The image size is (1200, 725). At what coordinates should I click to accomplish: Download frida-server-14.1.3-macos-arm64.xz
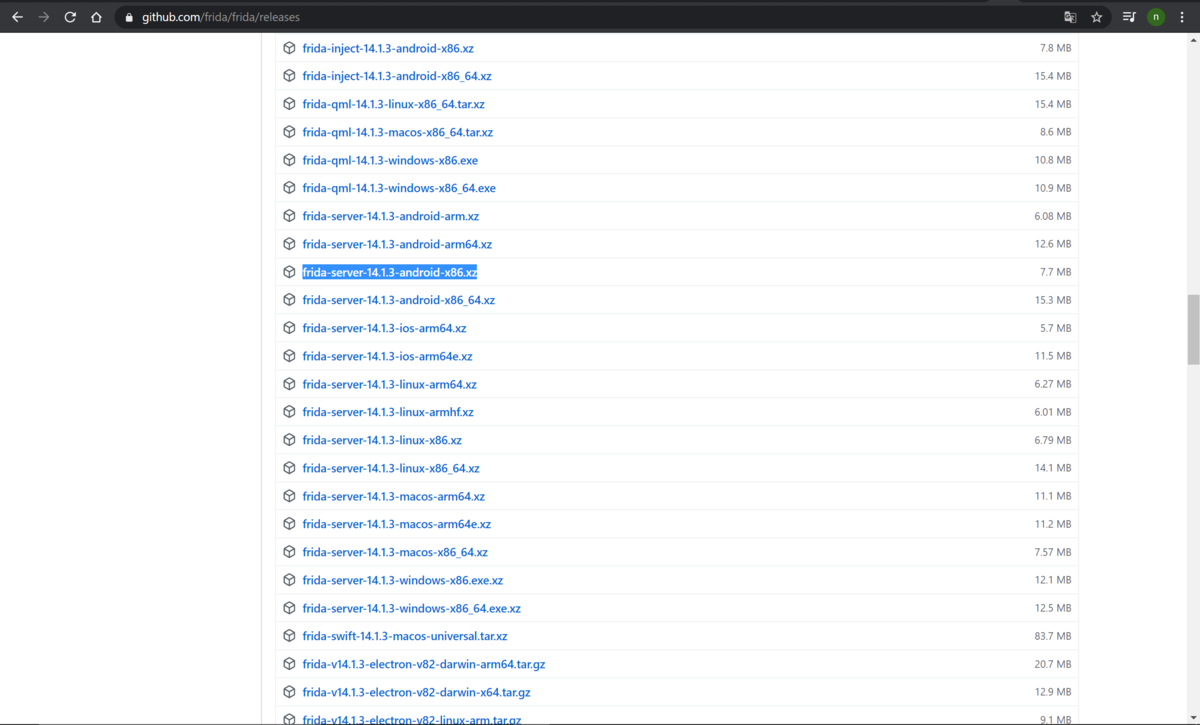[394, 496]
